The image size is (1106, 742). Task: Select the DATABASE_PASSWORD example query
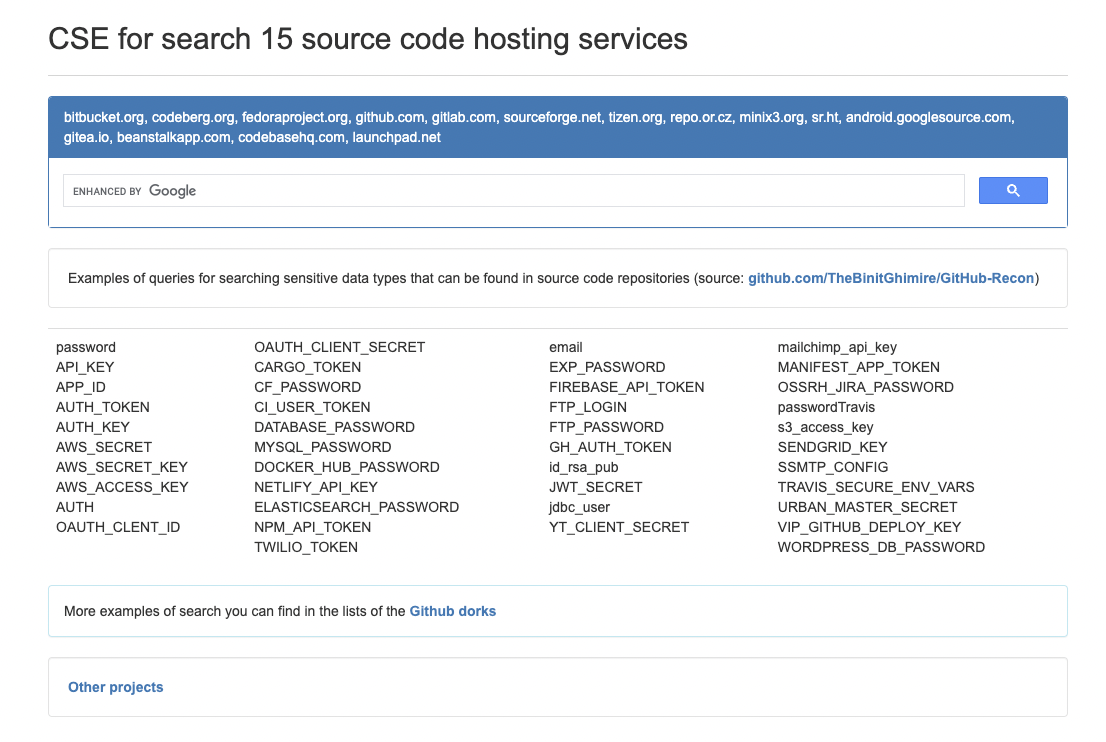(x=334, y=427)
